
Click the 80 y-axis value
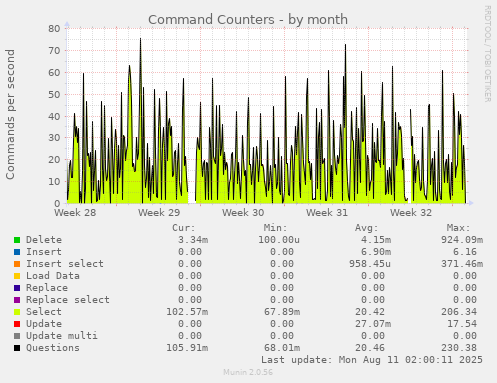tap(54, 28)
